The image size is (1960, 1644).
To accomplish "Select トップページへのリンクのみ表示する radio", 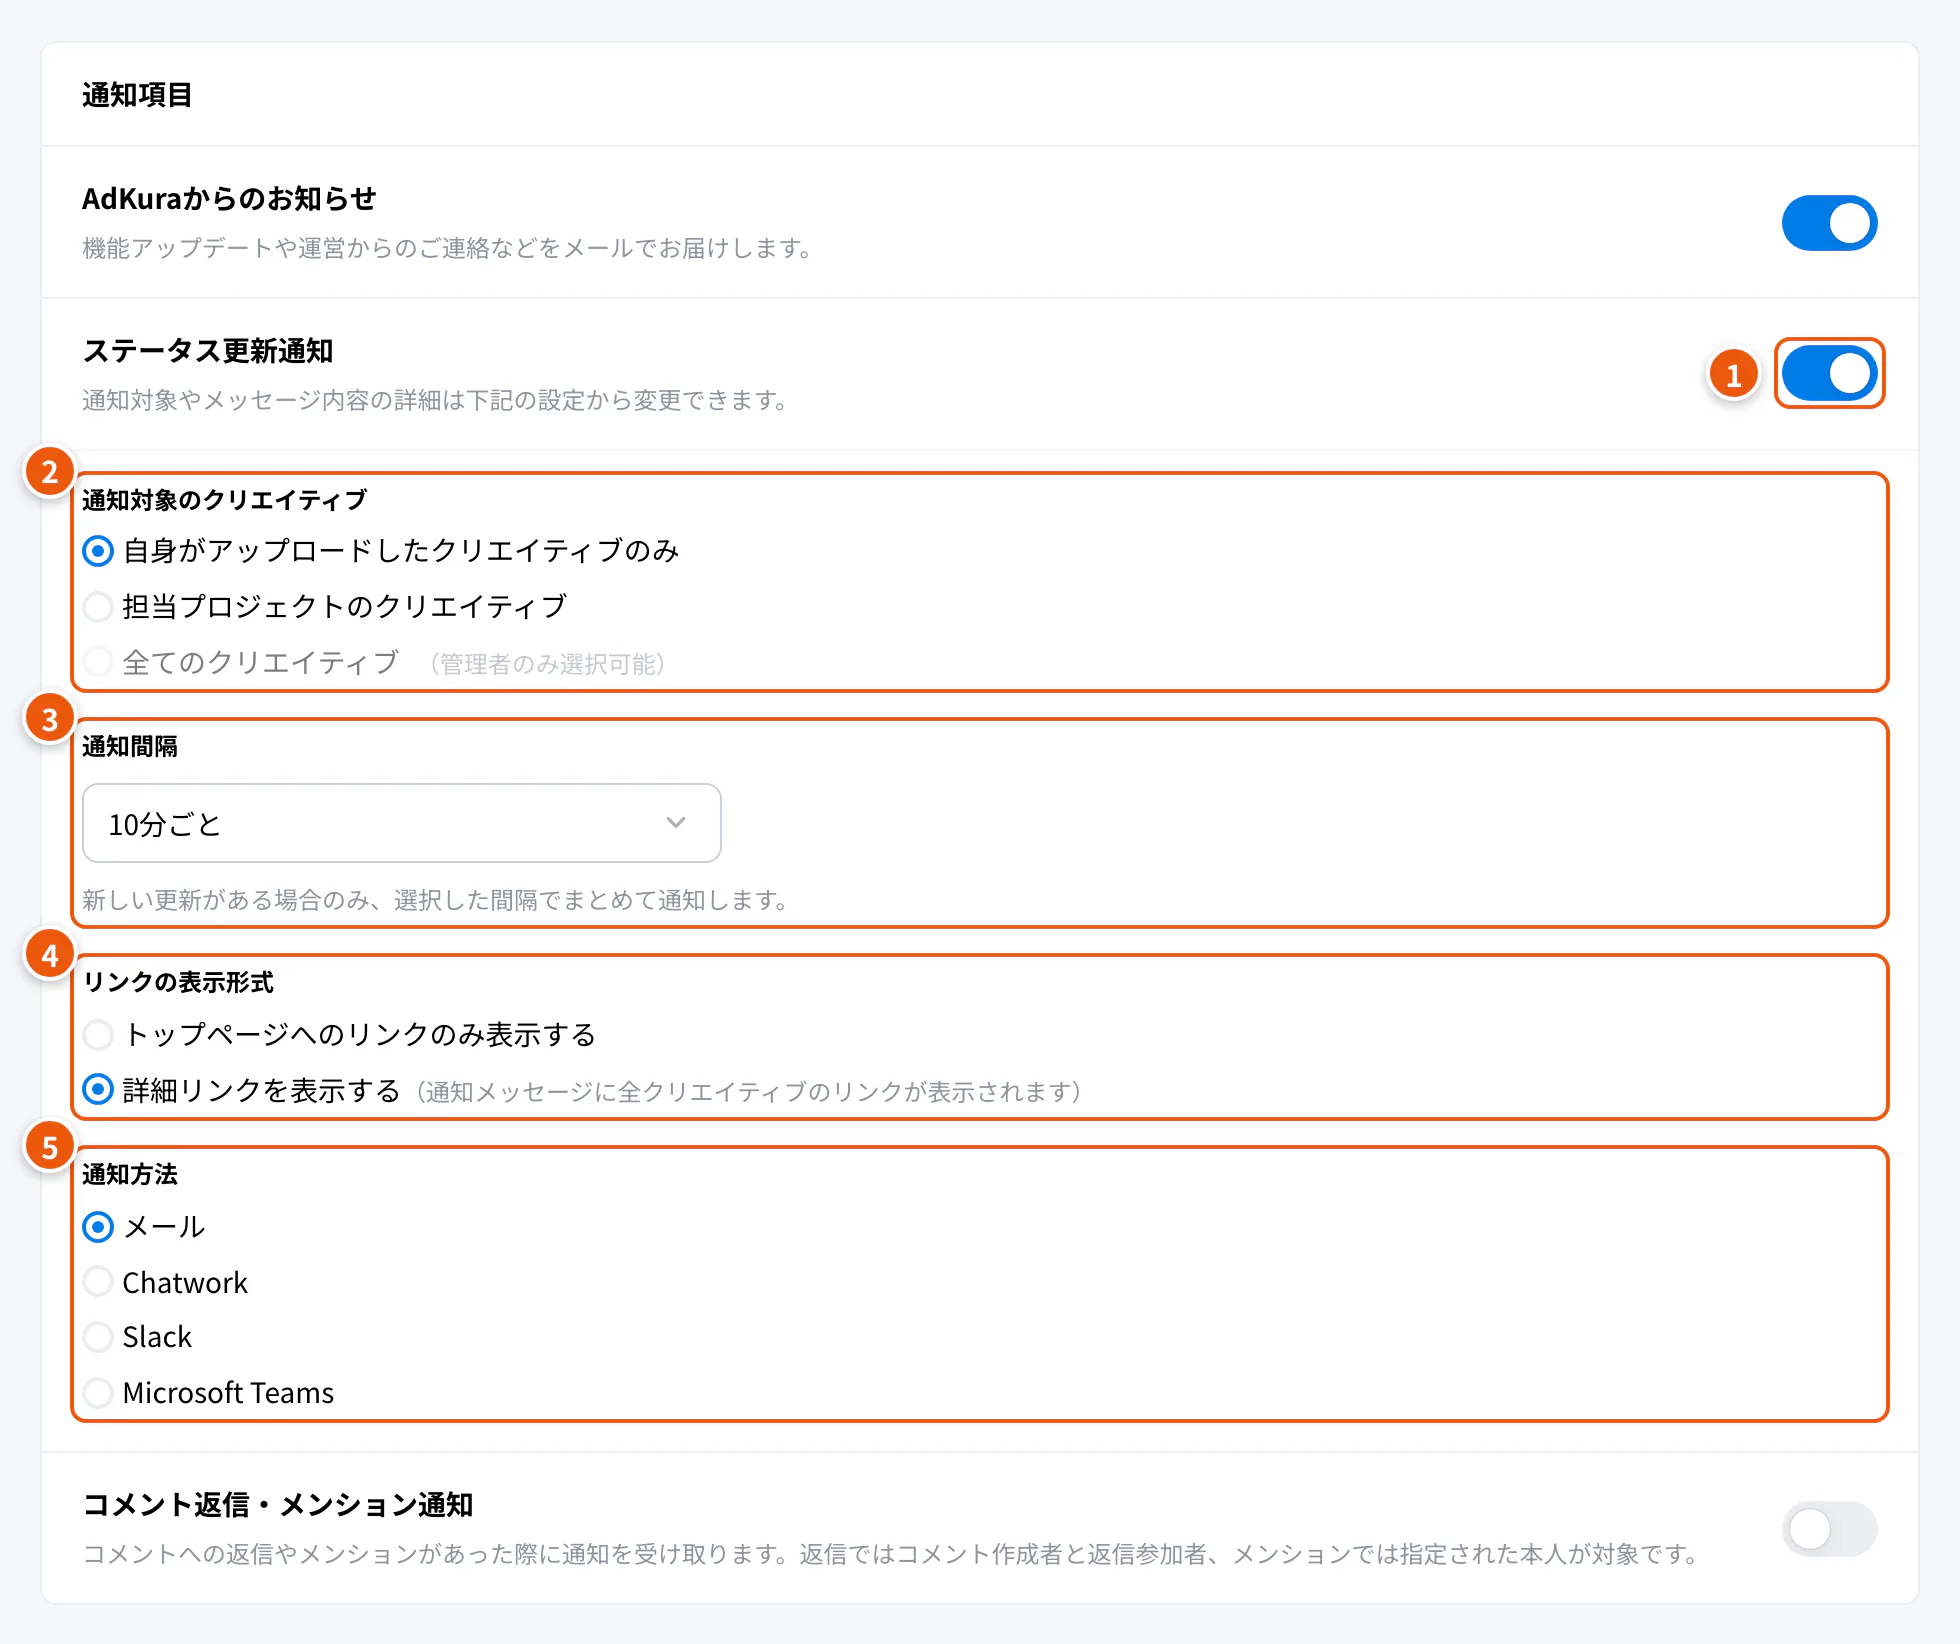I will 98,1034.
